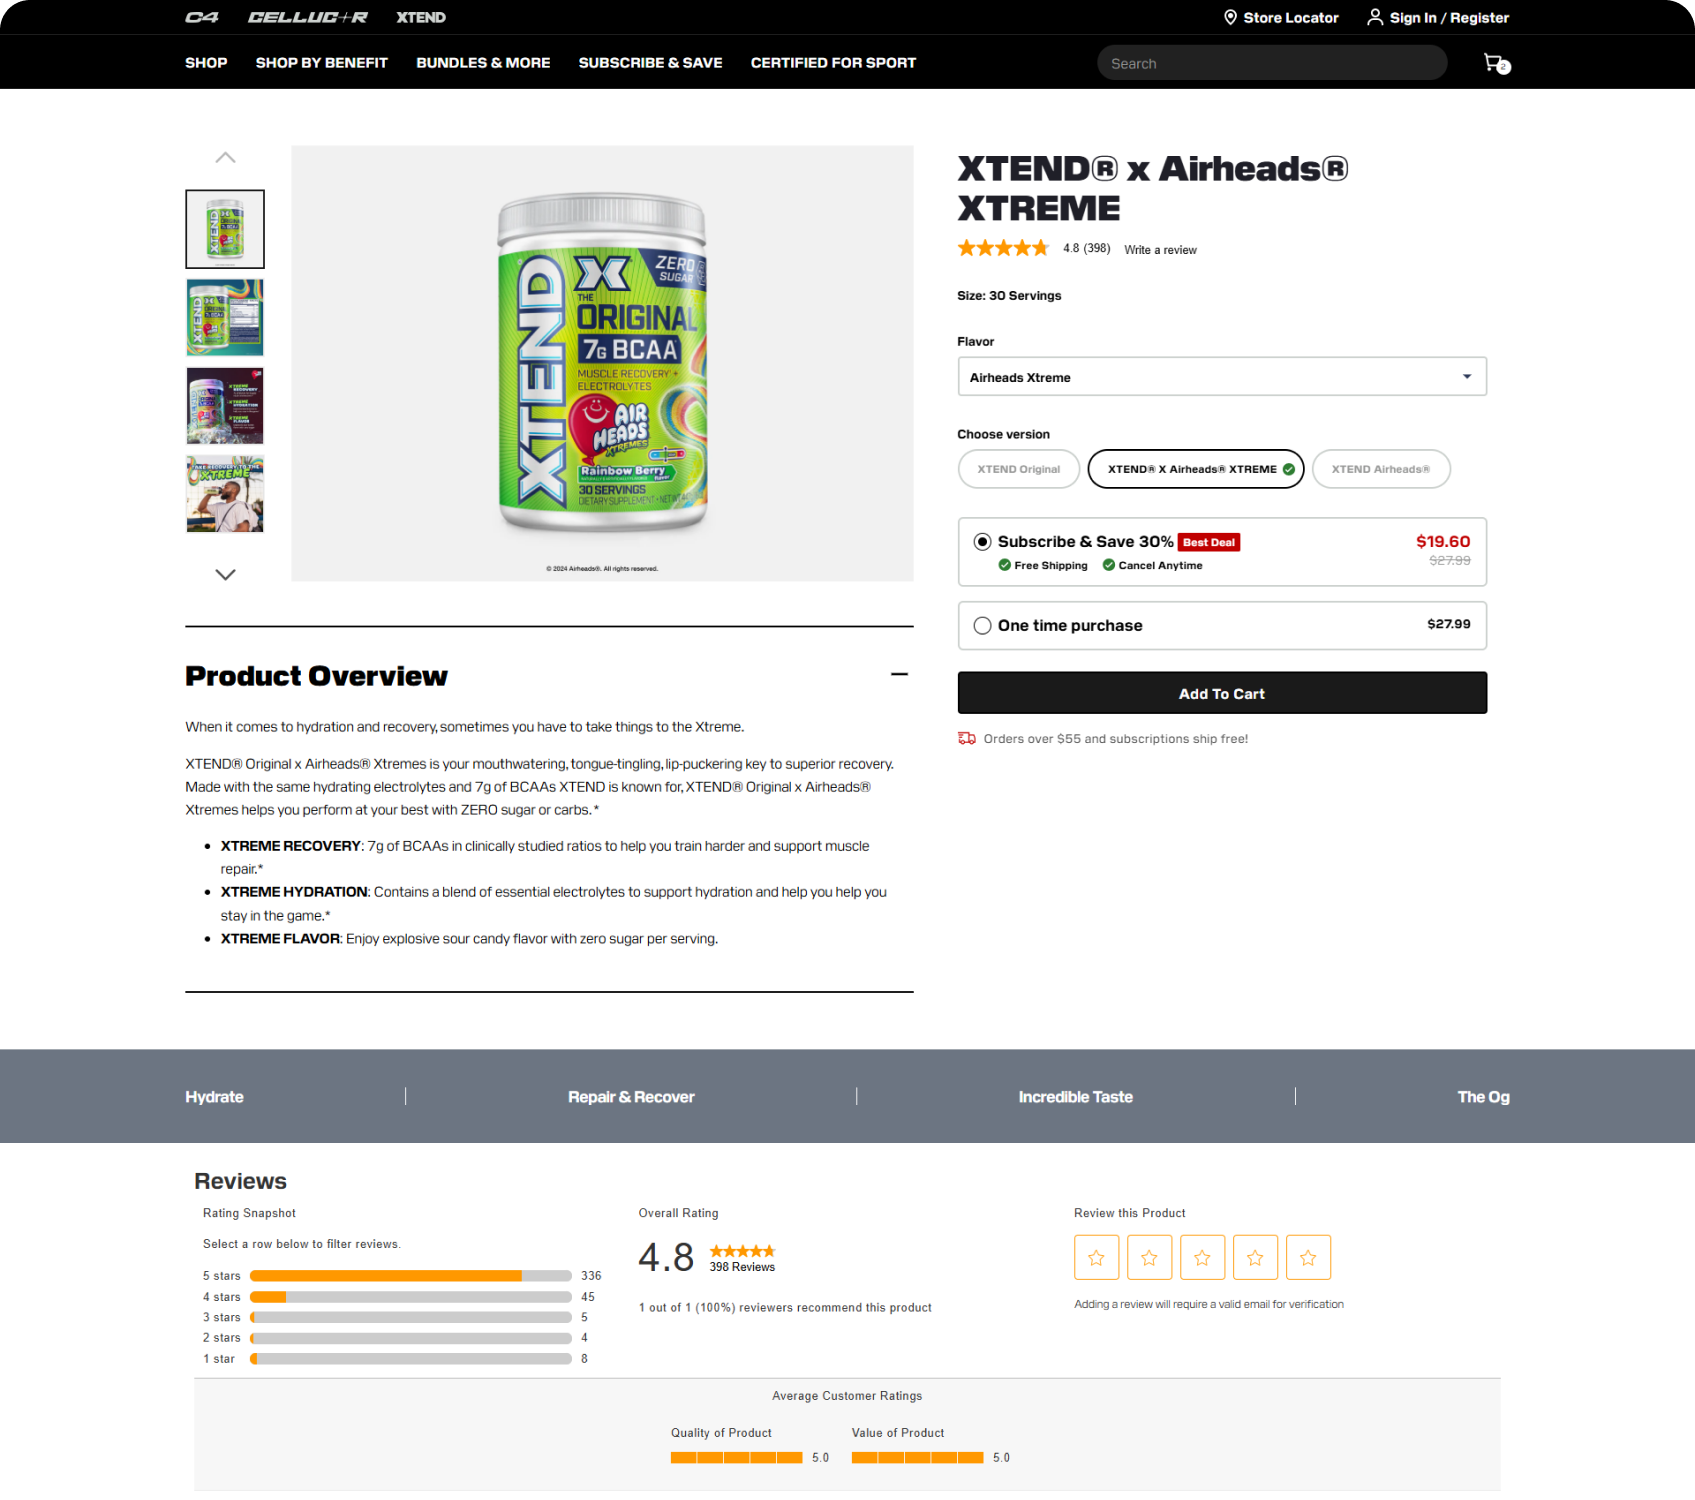
Task: Click the C4 brand logo
Action: click(201, 17)
